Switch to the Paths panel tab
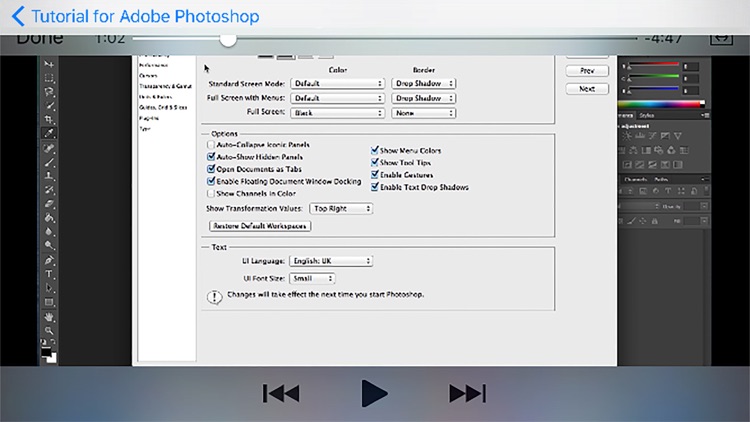 (661, 179)
